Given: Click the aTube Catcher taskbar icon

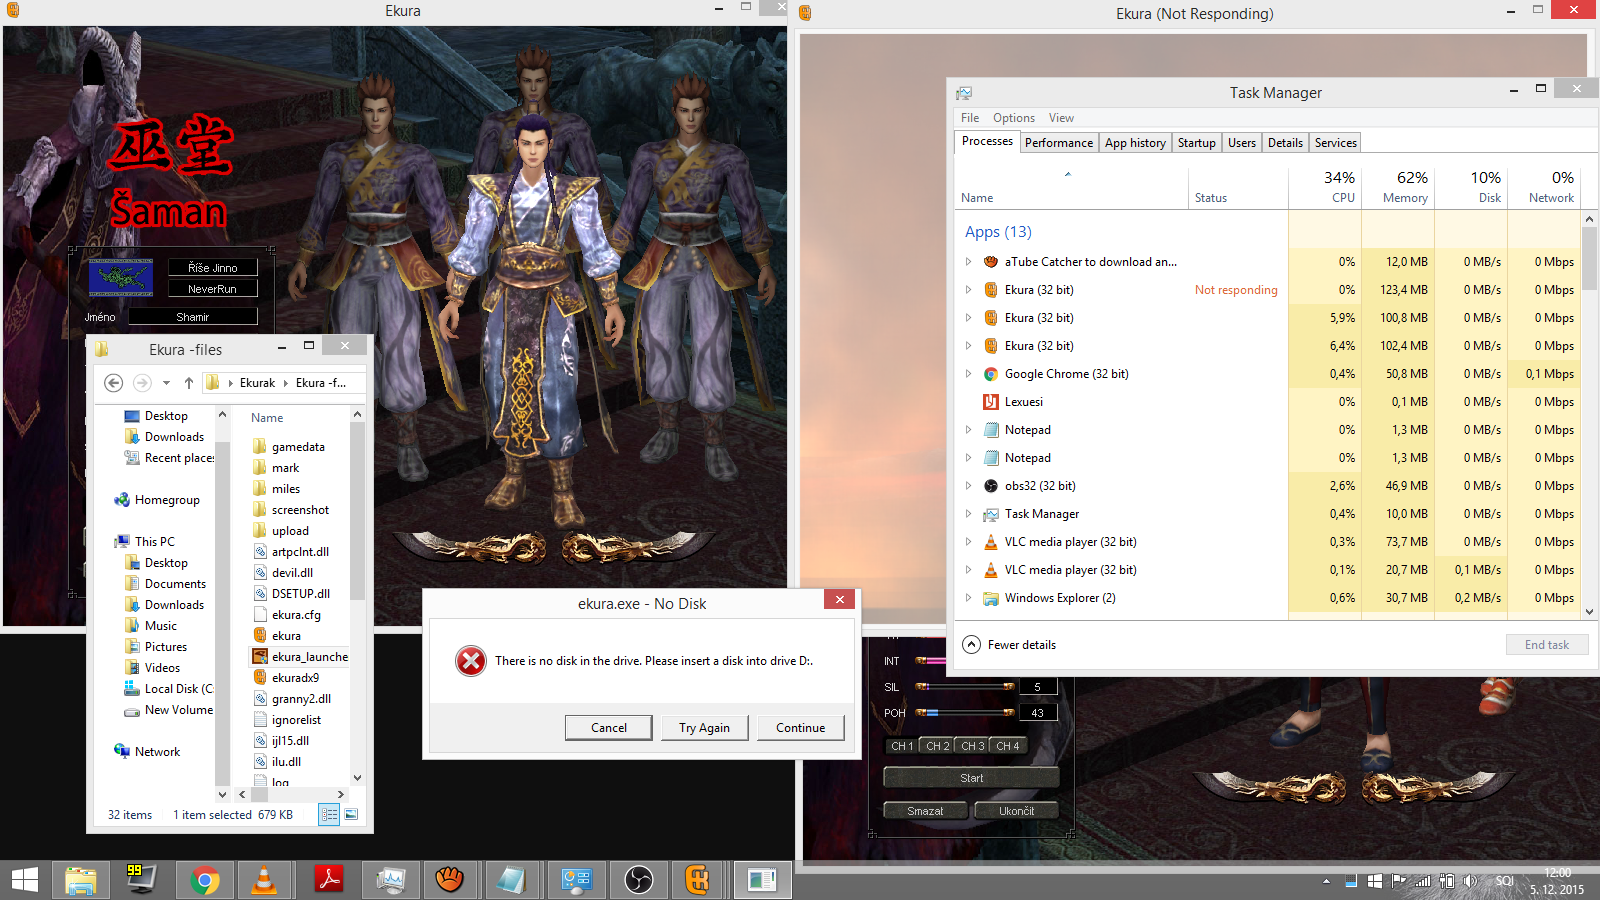Looking at the screenshot, I should coord(450,880).
